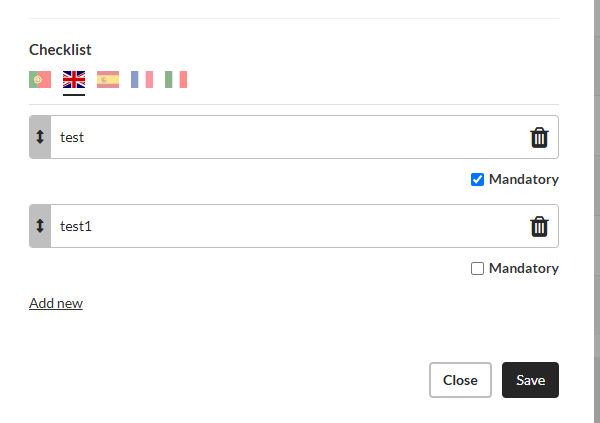Image resolution: width=600 pixels, height=423 pixels.
Task: Click the Mandatory label below "test1"
Action: [x=524, y=268]
